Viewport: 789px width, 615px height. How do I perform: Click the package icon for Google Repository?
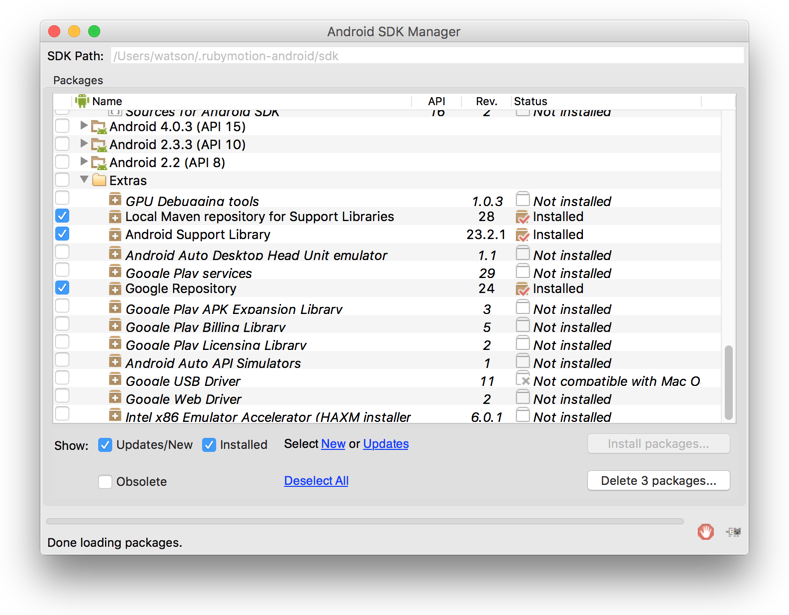coord(115,289)
